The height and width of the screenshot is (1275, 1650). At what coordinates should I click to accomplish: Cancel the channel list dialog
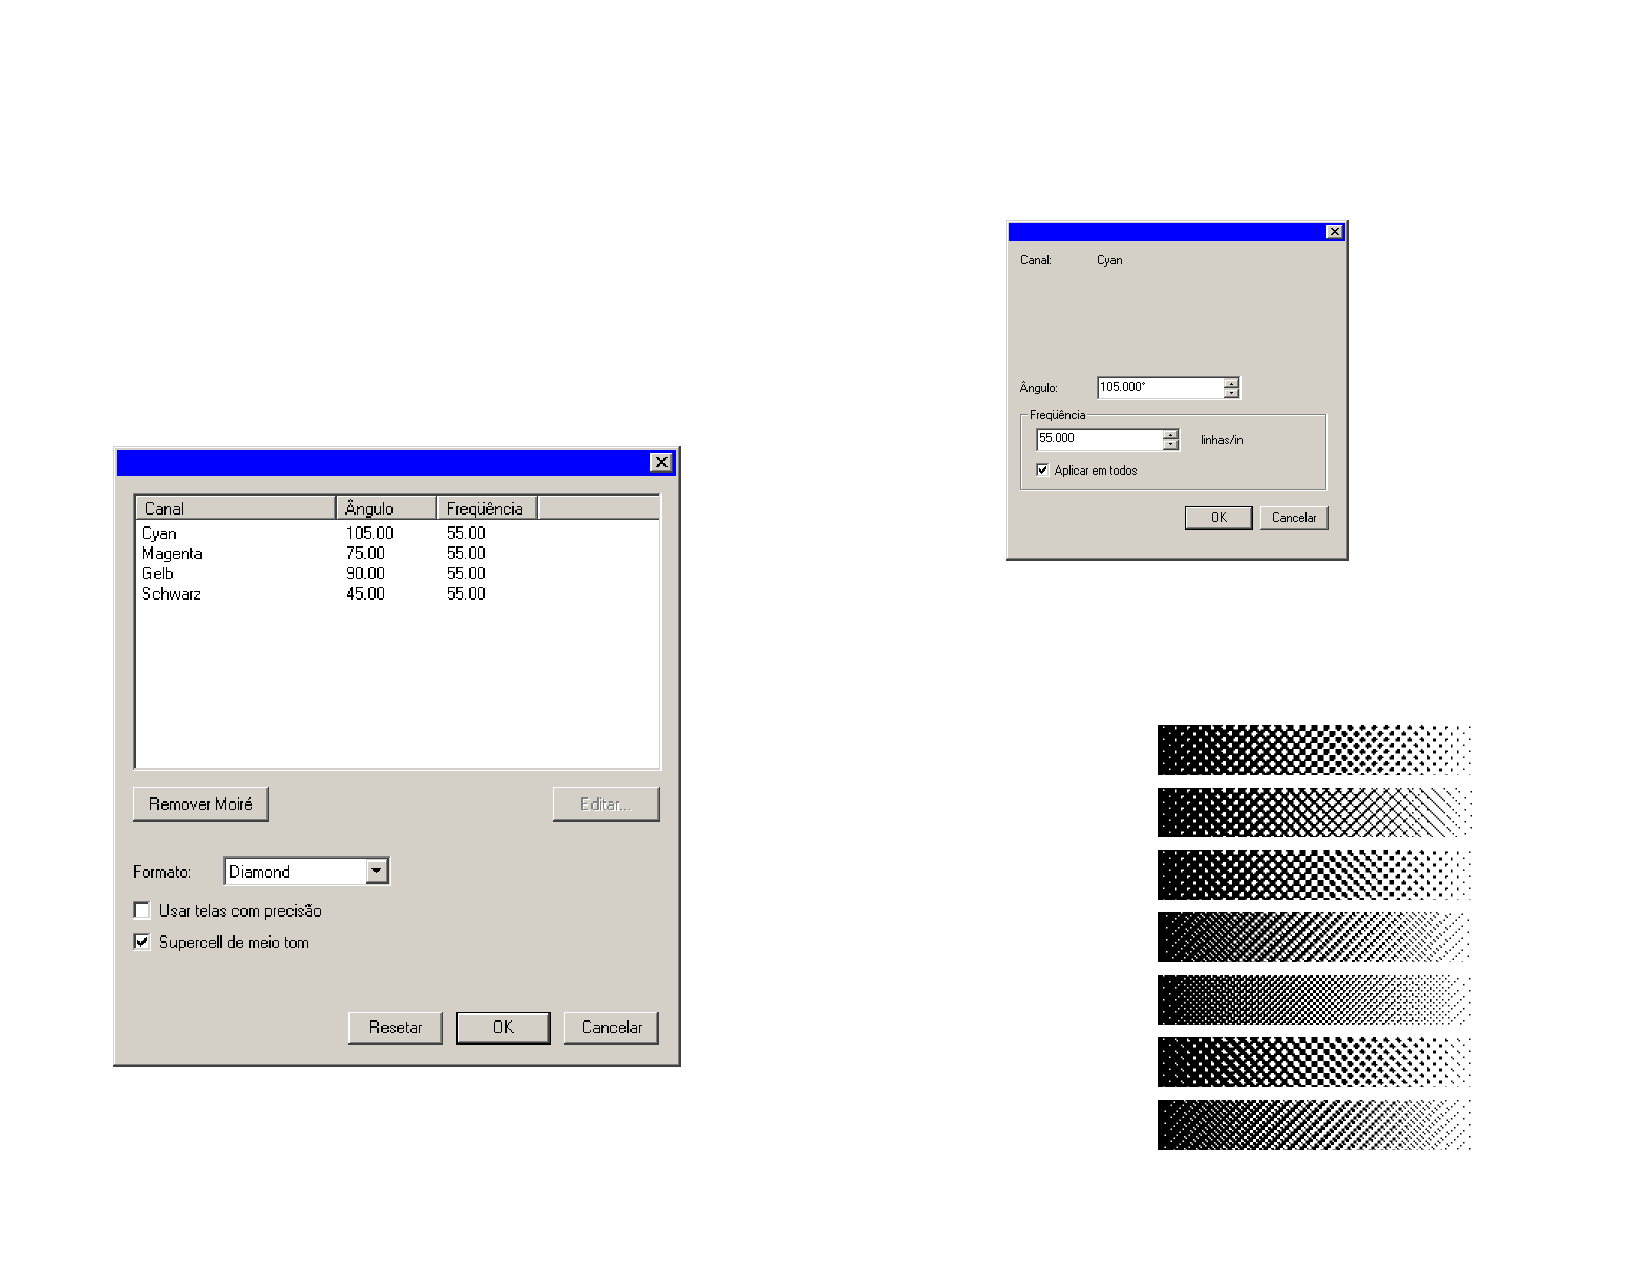coord(611,1027)
